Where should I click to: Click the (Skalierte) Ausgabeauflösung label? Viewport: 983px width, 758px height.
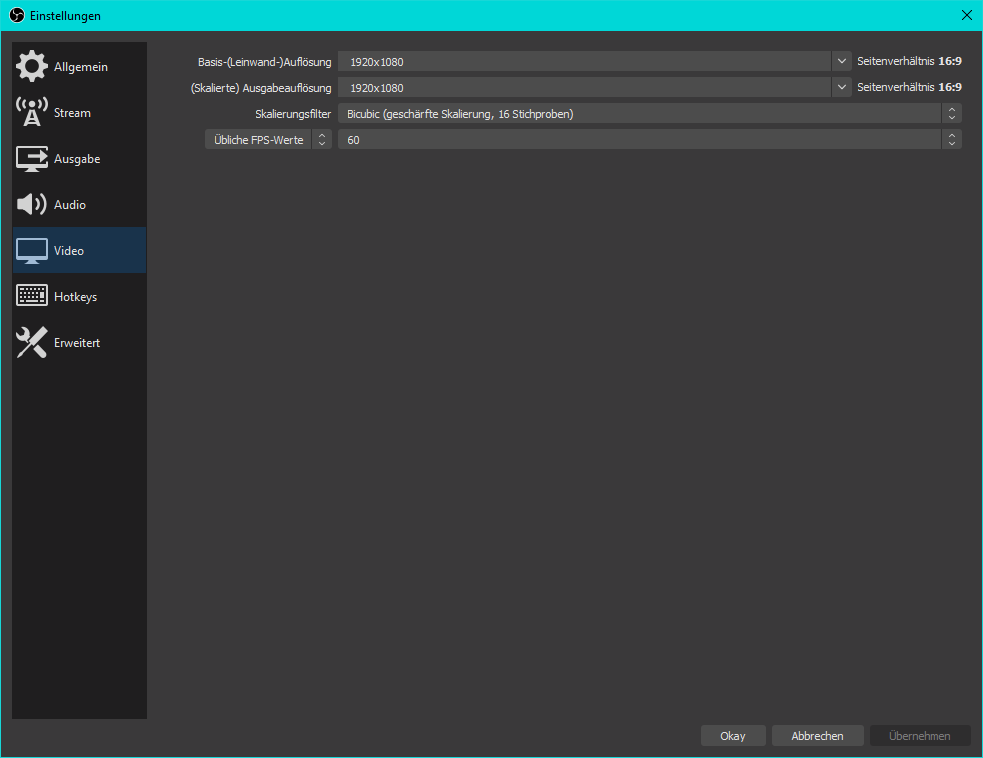coord(261,88)
